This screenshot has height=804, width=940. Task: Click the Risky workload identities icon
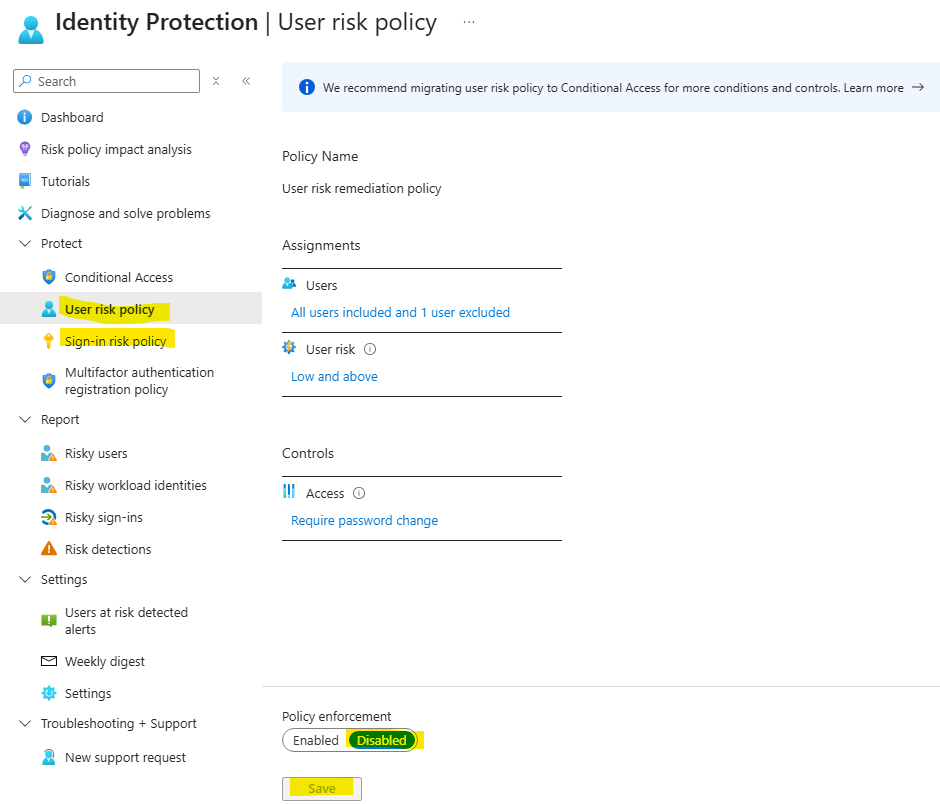click(x=49, y=485)
